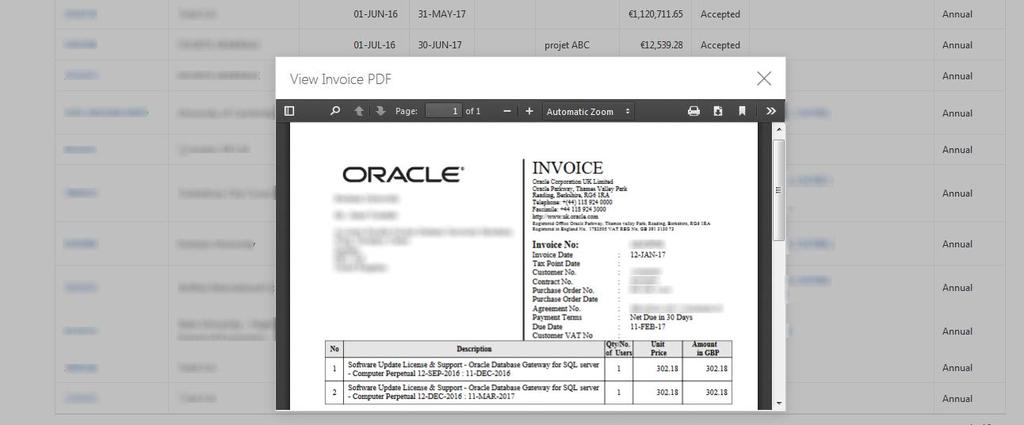
Task: Click line 1 description ending 11-DEC-2016
Action: coord(473,370)
